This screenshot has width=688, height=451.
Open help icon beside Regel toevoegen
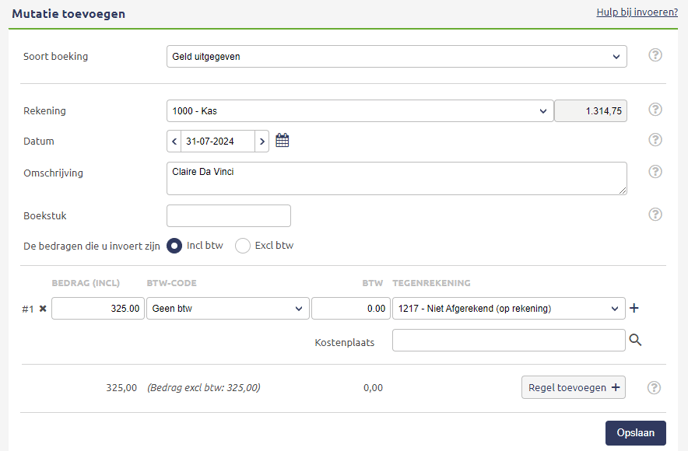click(x=655, y=388)
